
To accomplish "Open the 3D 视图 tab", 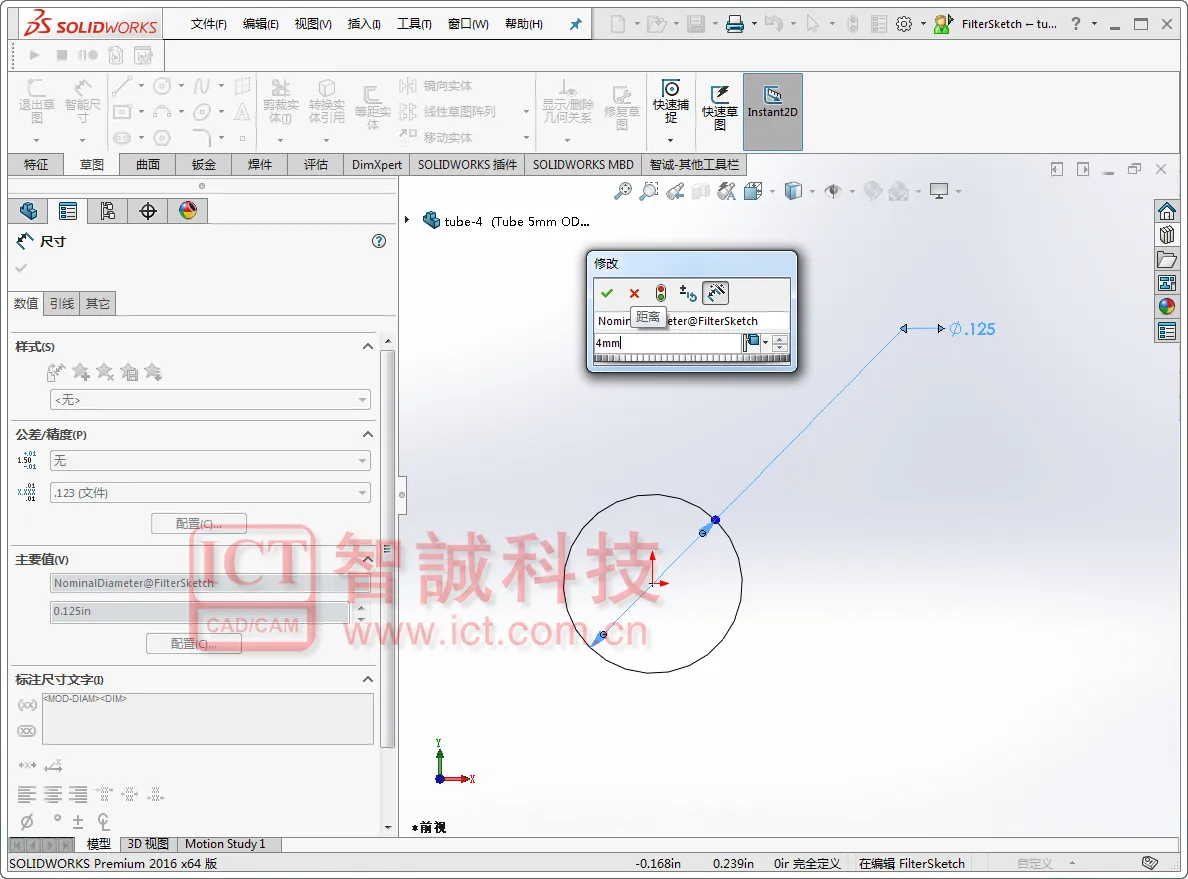I will [148, 844].
